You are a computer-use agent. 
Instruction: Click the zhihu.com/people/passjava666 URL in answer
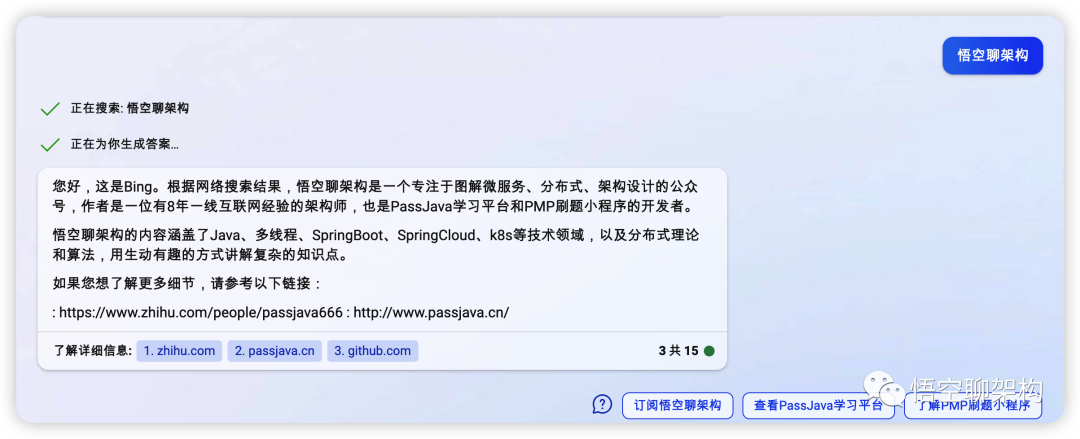tap(200, 312)
